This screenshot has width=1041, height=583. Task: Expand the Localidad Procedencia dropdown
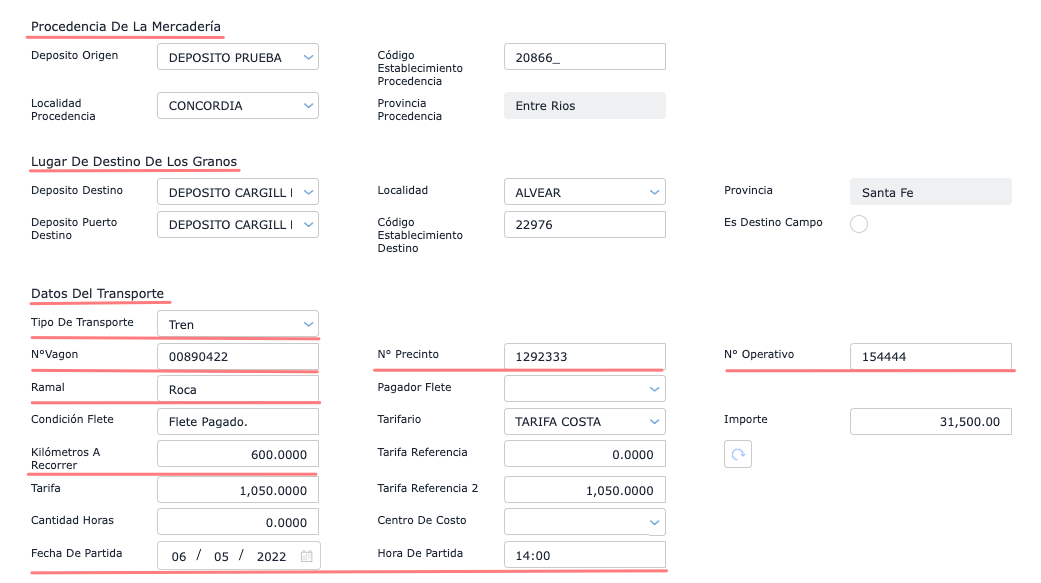tap(238, 105)
